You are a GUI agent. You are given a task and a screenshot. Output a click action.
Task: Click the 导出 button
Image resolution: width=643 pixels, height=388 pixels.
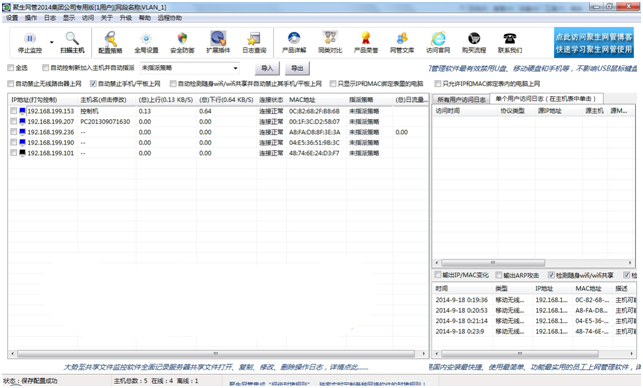[297, 68]
